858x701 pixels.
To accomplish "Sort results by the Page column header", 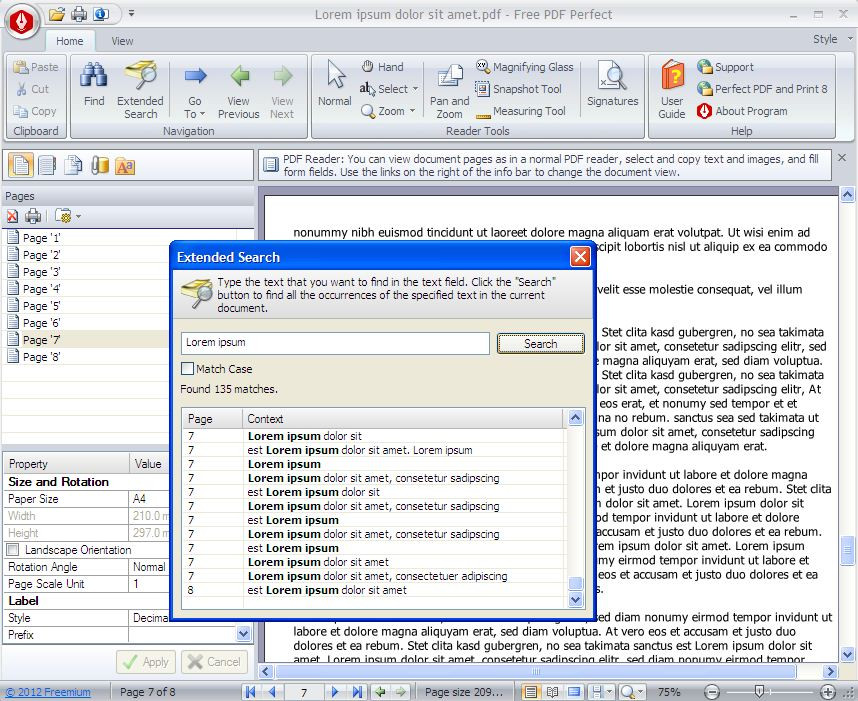I will (212, 419).
